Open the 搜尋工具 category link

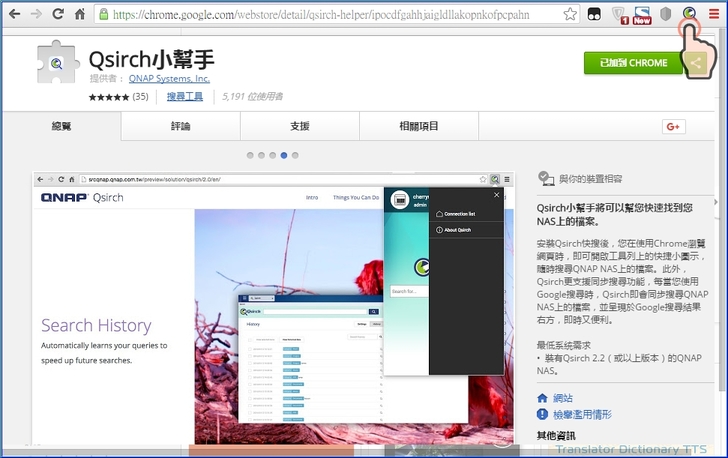click(x=185, y=96)
